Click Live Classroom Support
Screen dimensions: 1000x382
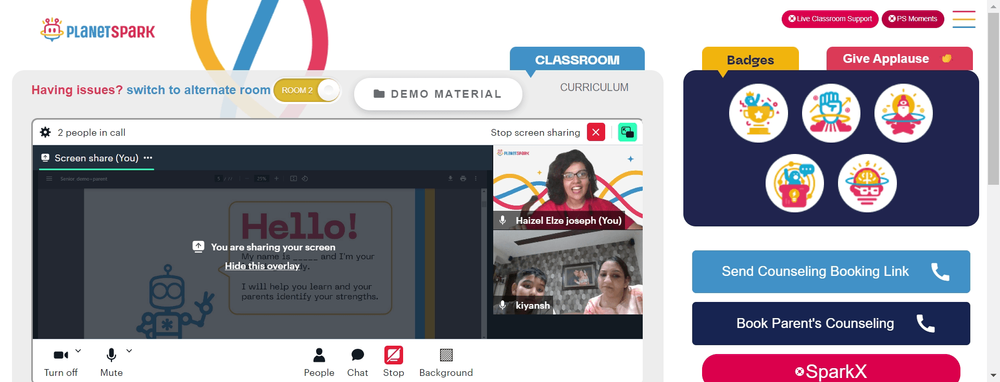[830, 19]
